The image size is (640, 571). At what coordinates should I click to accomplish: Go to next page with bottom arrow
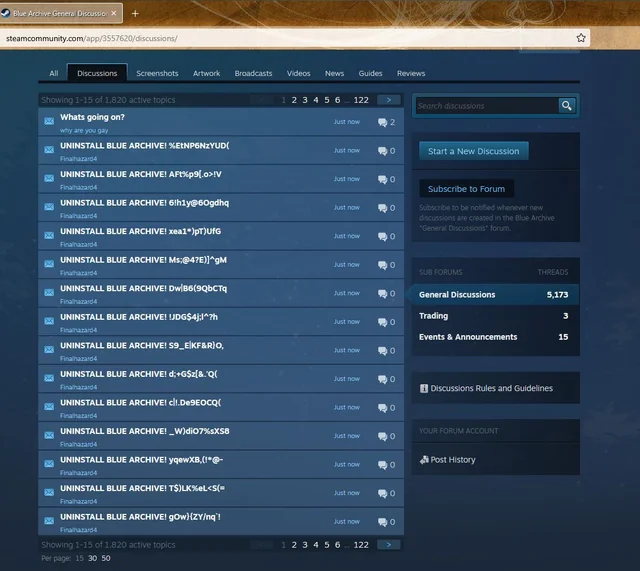coord(389,545)
